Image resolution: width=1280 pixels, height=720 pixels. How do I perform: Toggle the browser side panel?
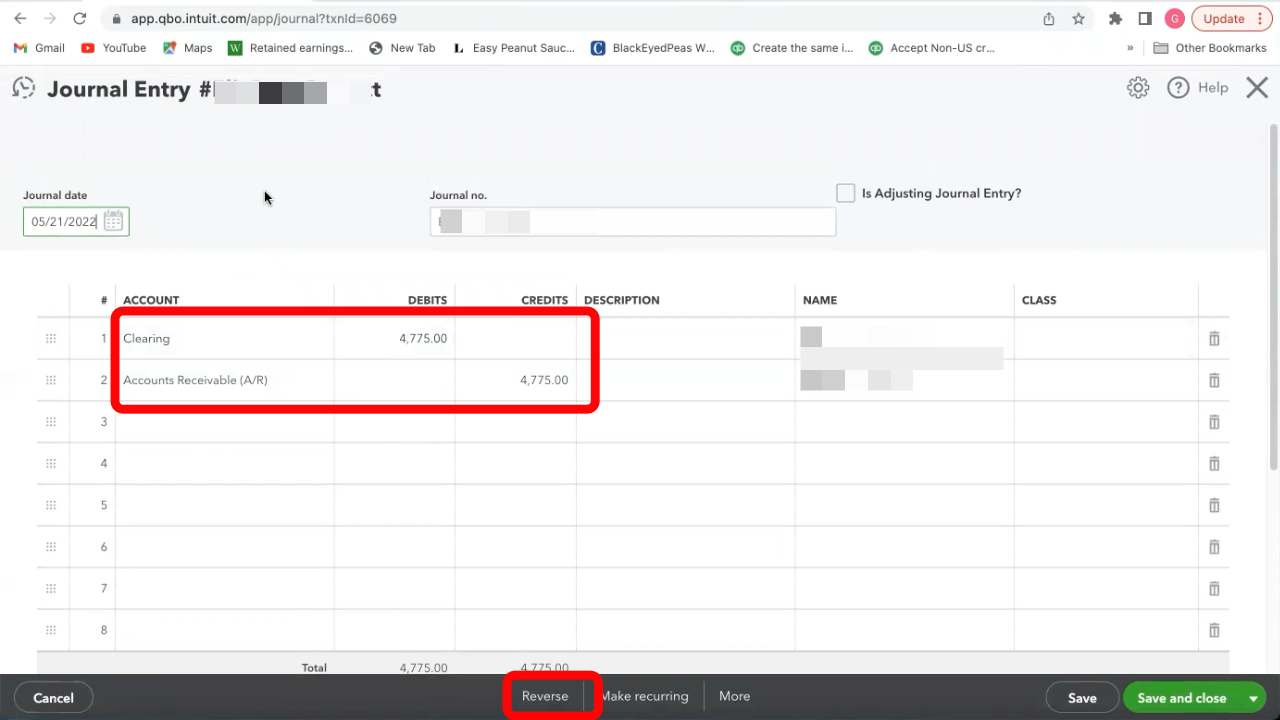[1146, 18]
